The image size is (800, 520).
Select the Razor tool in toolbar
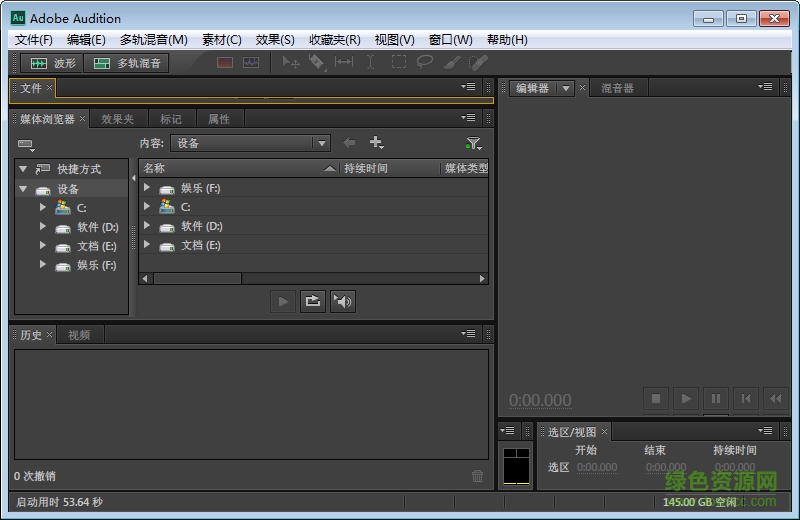point(317,63)
